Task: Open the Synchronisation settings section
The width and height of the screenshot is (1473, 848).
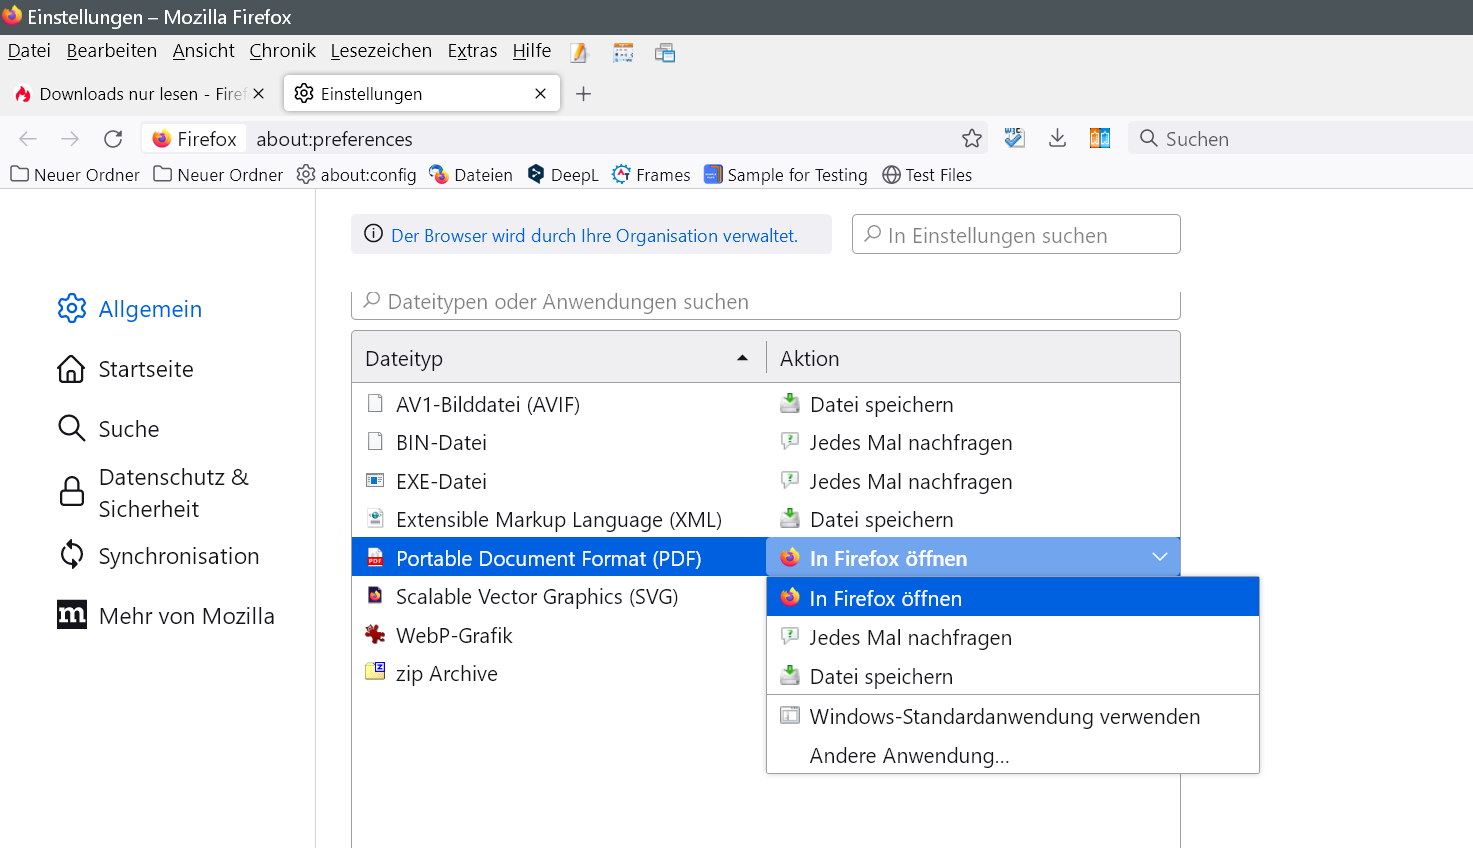Action: click(178, 556)
